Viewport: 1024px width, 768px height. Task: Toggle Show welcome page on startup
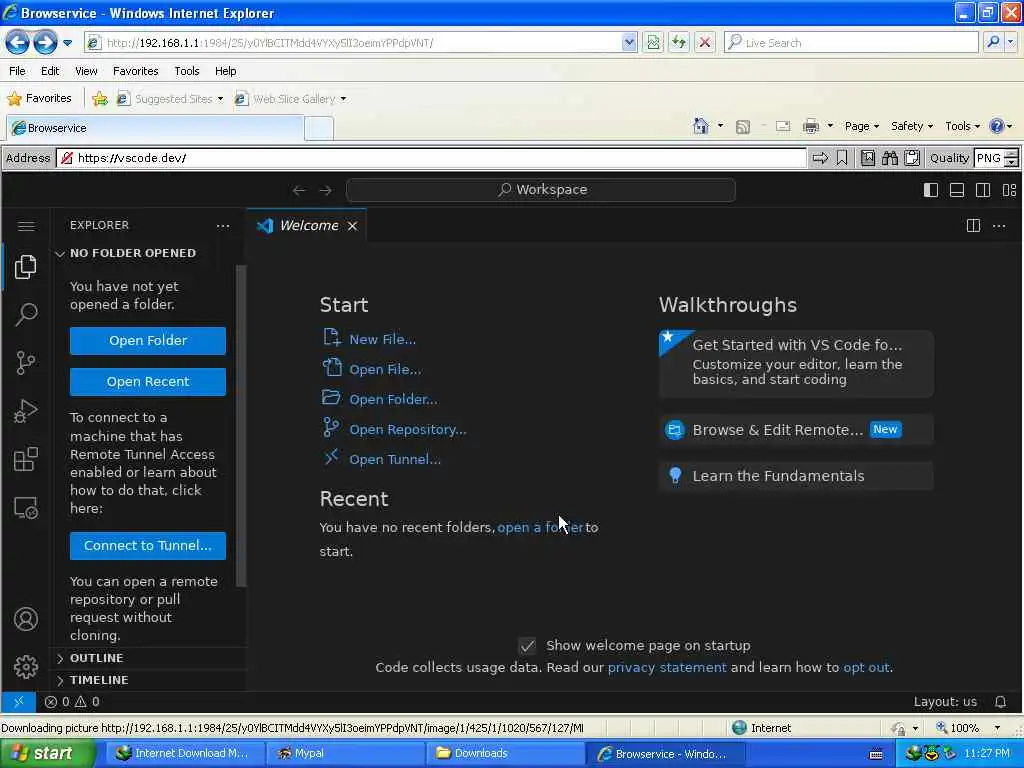[527, 646]
